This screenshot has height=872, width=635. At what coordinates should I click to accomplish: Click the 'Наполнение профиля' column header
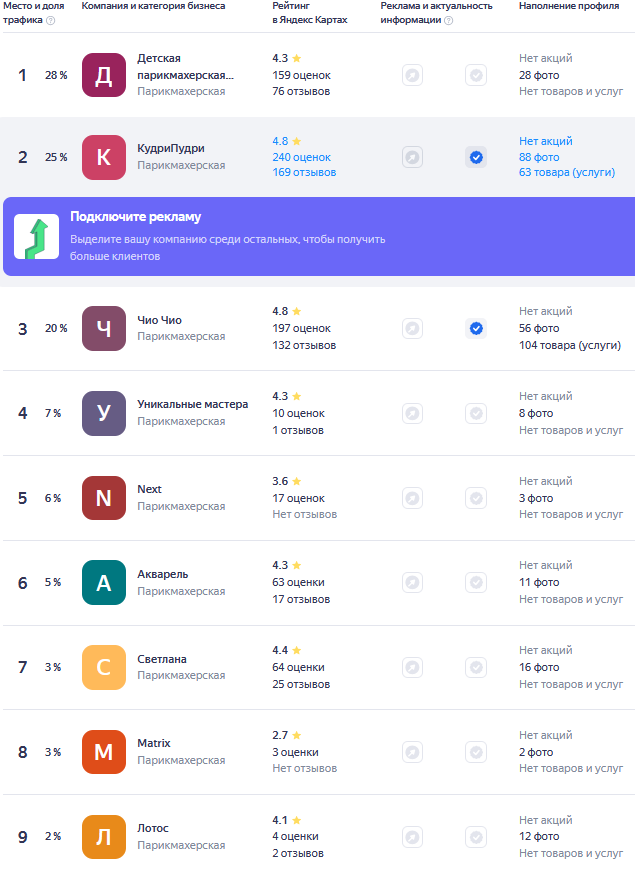569,6
